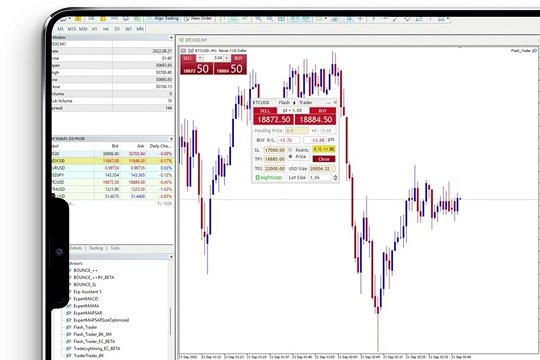The width and height of the screenshot is (540, 360).
Task: Switch to H1 timeframe
Action: [x=94, y=29]
